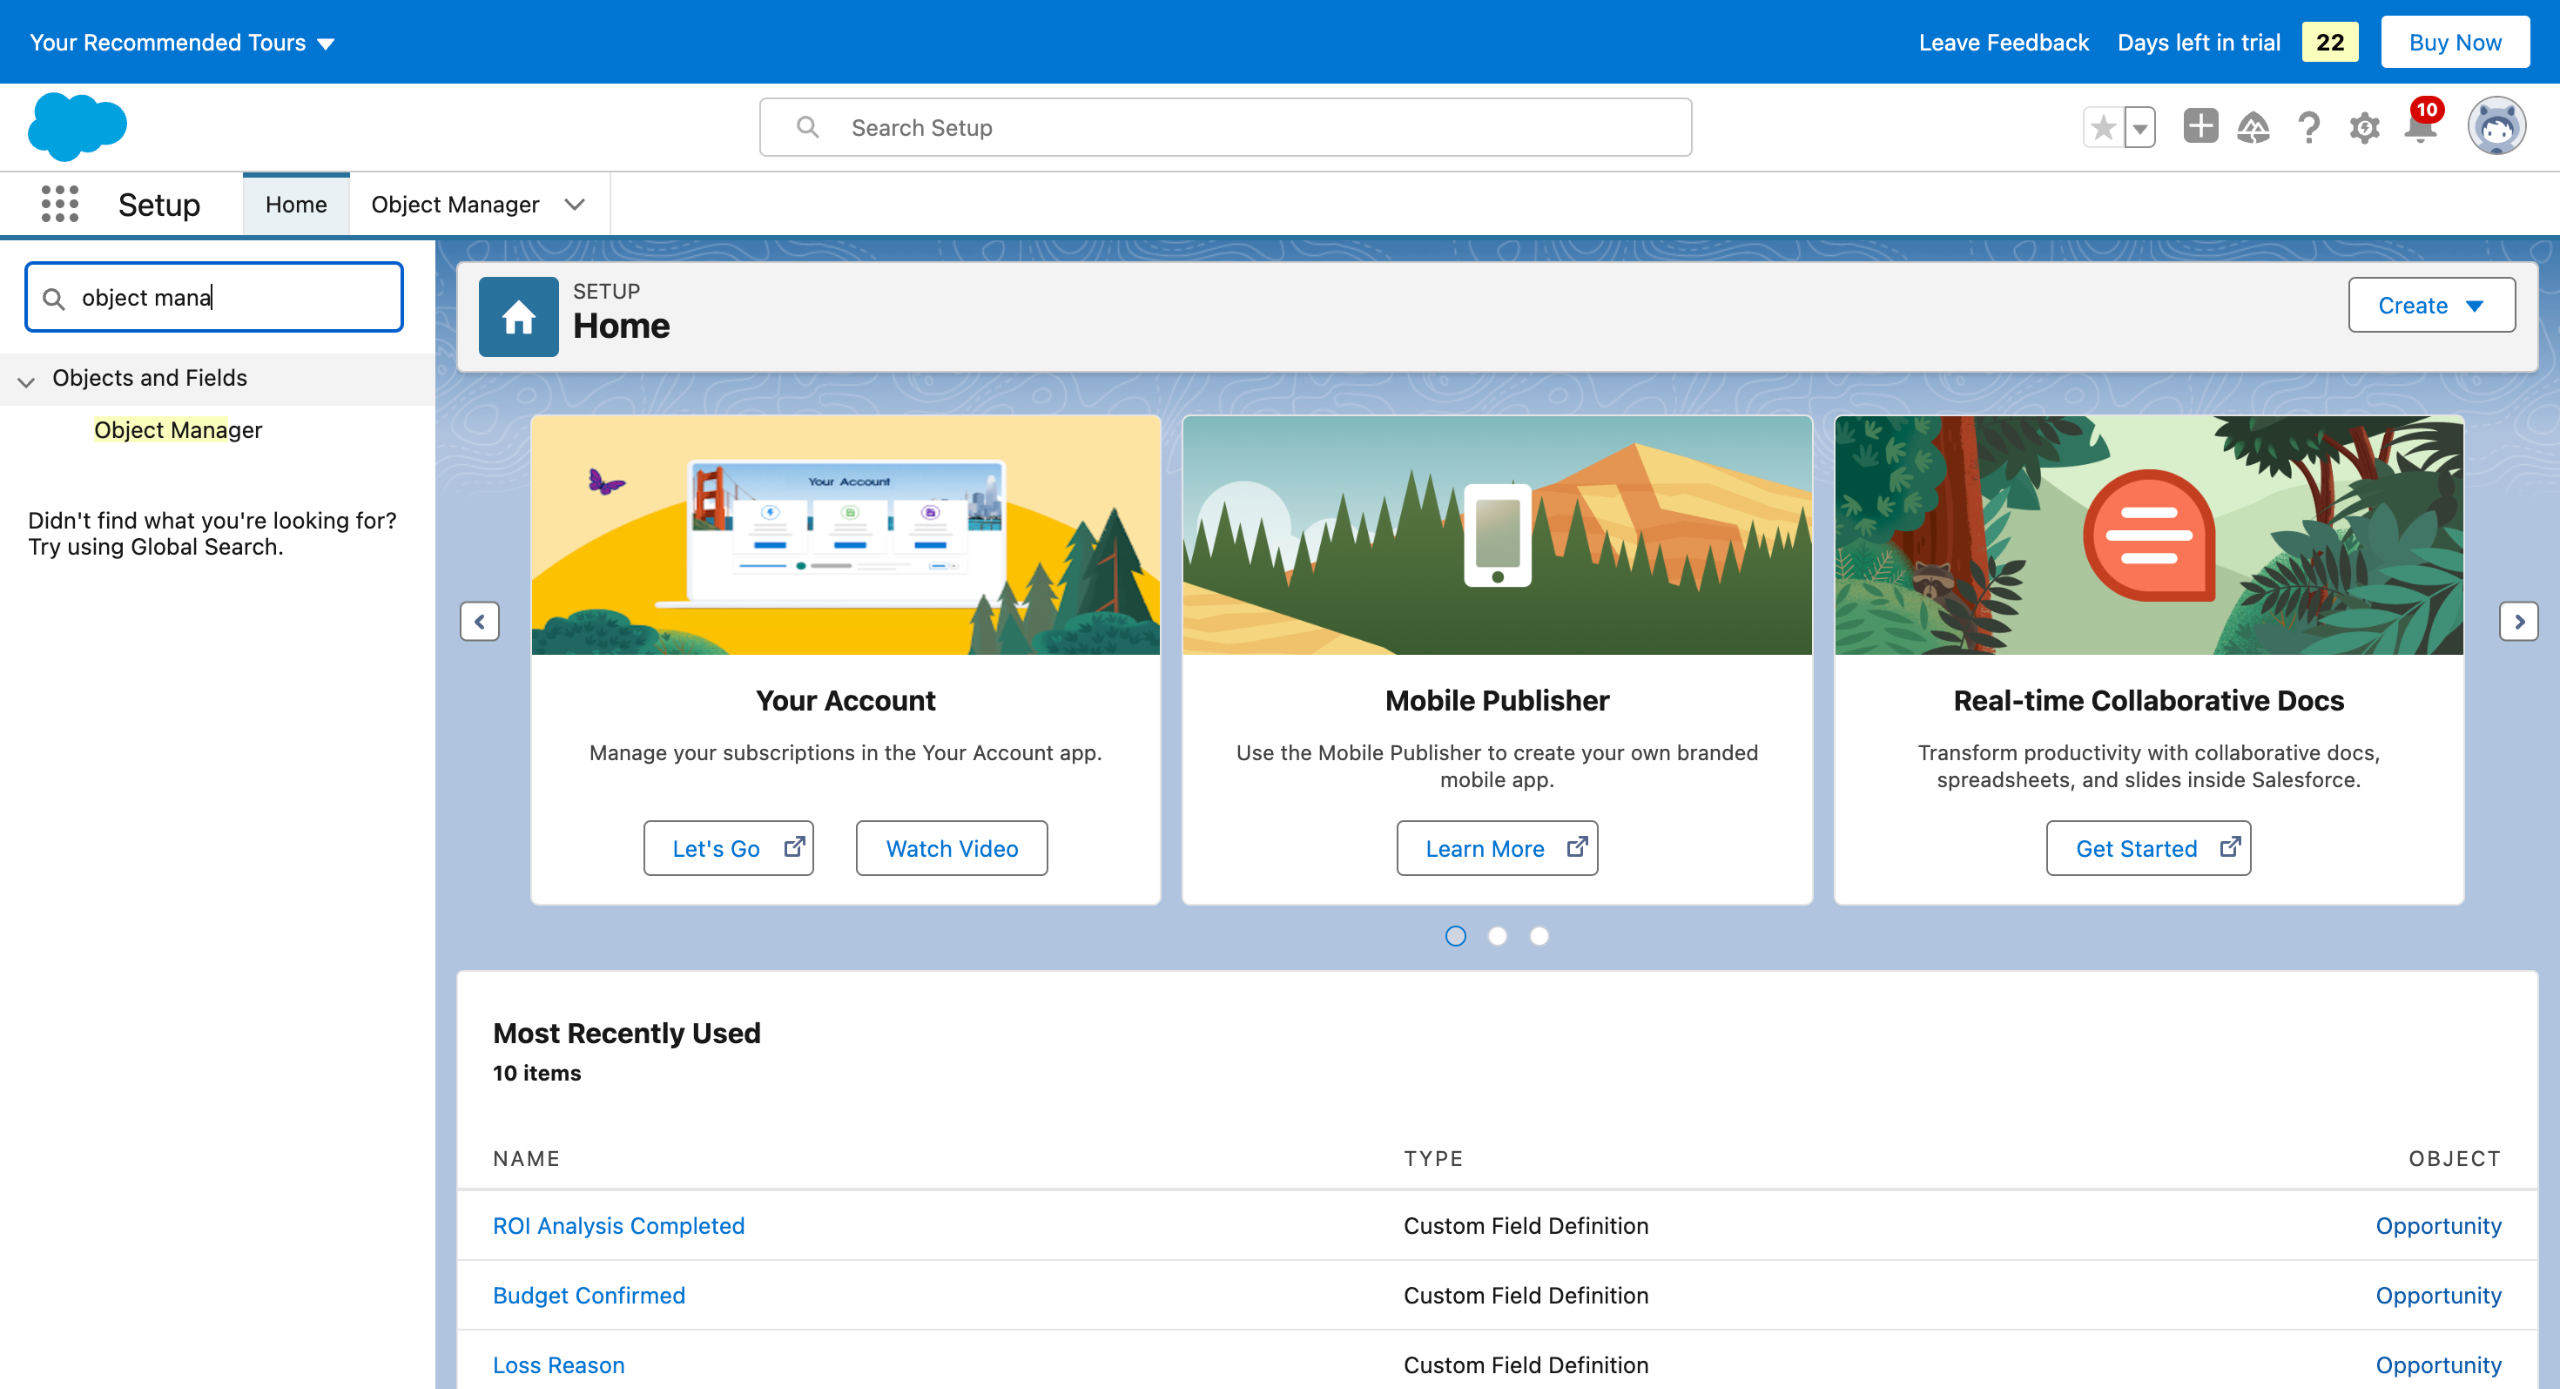Click the Setup Home house icon
Screen dimensions: 2560x1389
pyautogui.click(x=518, y=317)
